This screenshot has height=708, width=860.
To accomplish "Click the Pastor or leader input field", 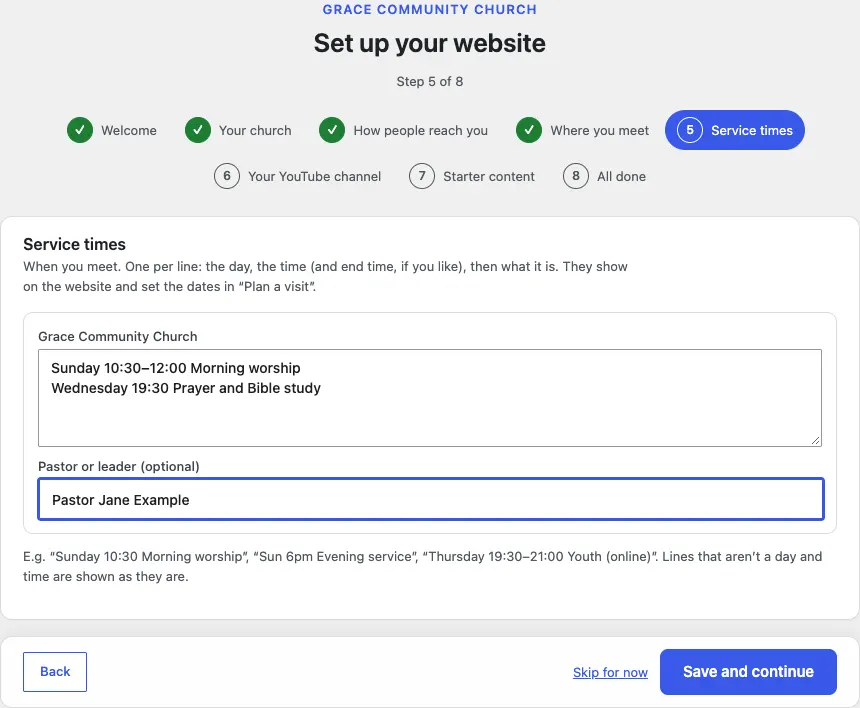I will point(431,499).
